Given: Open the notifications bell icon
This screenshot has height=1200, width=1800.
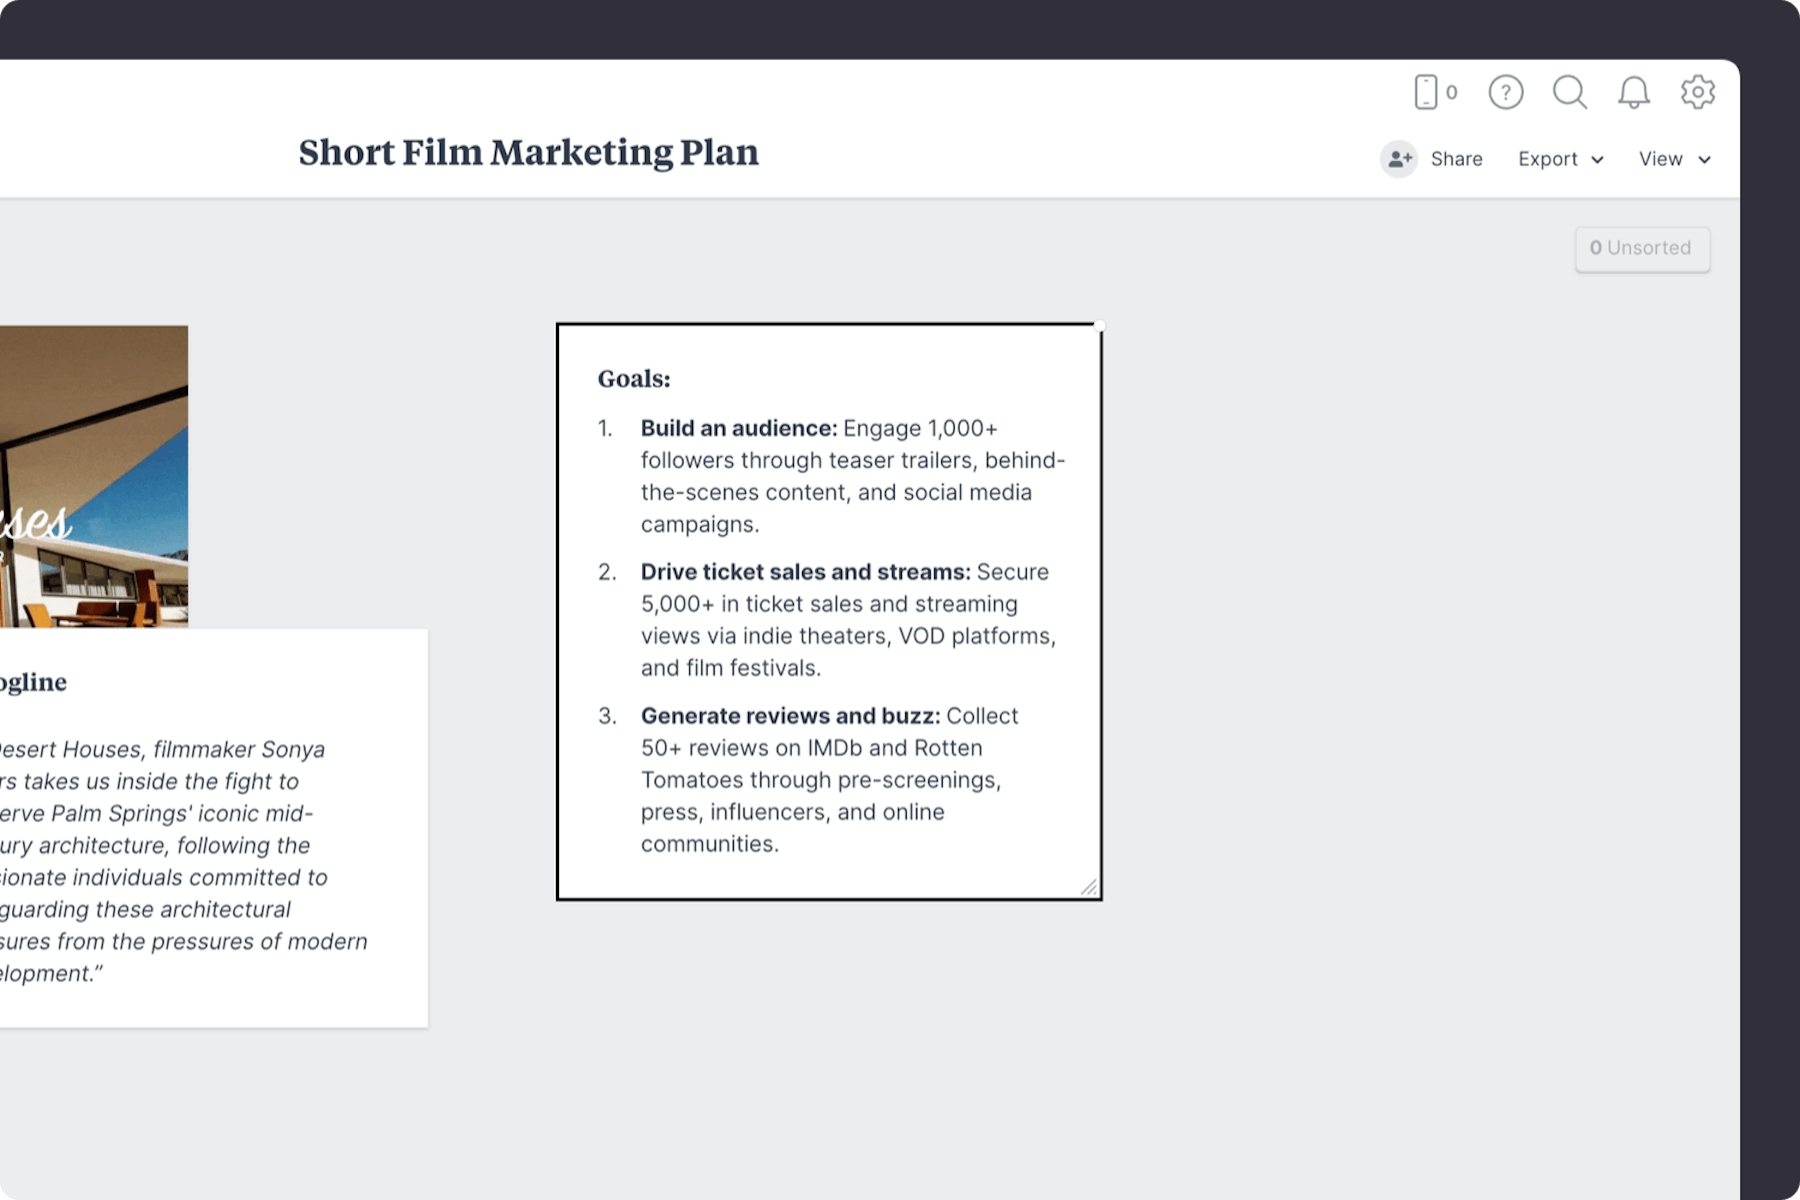Looking at the screenshot, I should point(1635,92).
